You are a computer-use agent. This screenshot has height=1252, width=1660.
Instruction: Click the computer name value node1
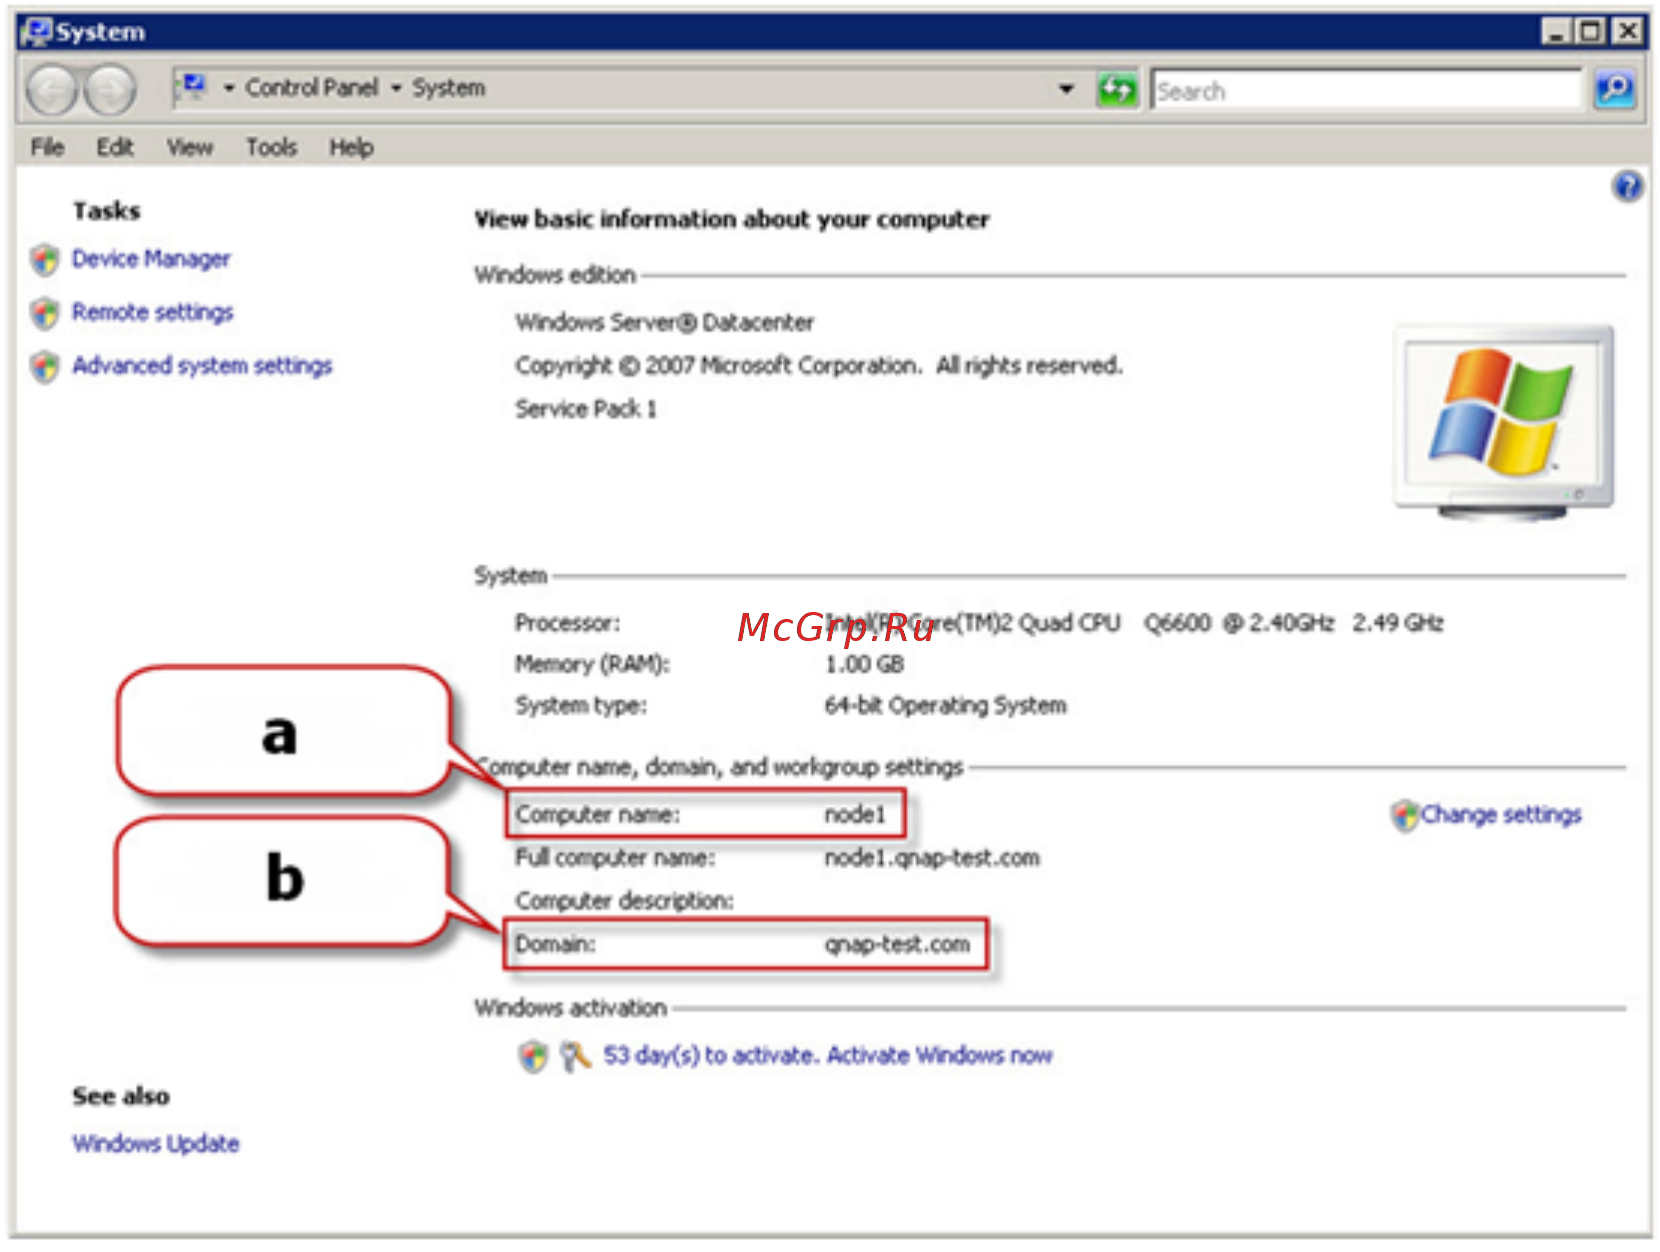tap(855, 815)
